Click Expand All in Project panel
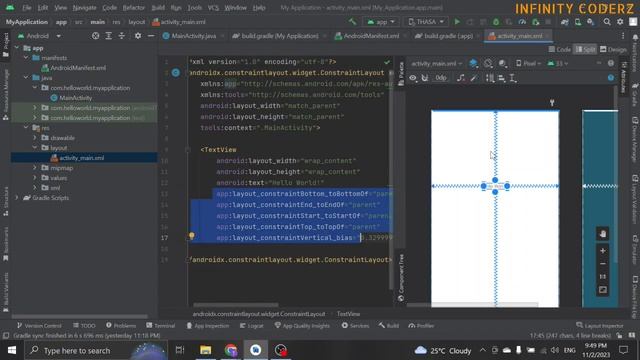640x360 pixels. coord(109,36)
